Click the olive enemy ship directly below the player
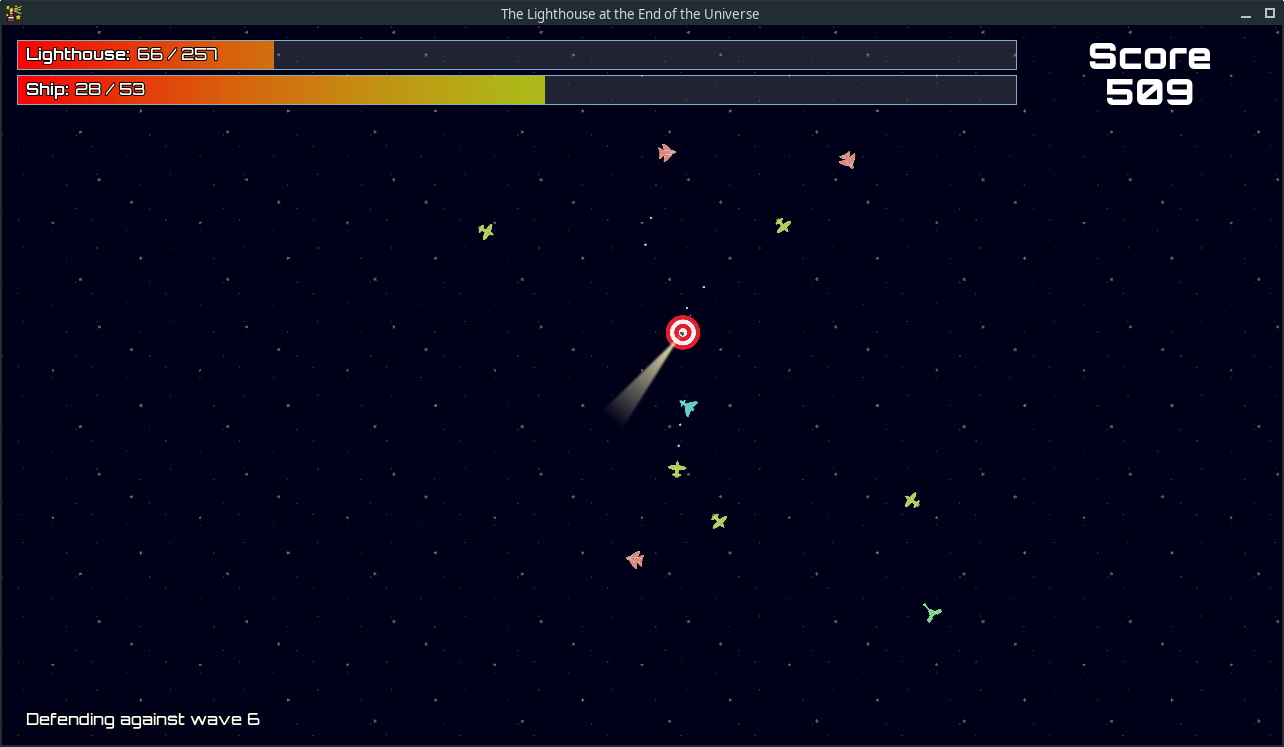1284x747 pixels. pos(677,468)
